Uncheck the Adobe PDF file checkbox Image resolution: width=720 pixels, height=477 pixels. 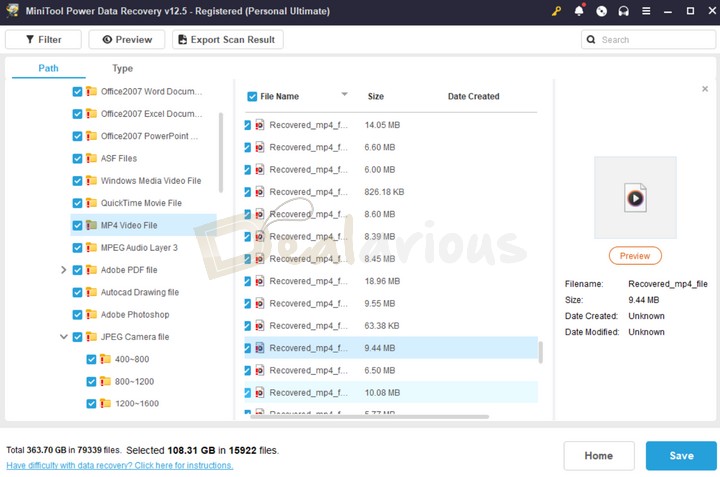[x=77, y=270]
